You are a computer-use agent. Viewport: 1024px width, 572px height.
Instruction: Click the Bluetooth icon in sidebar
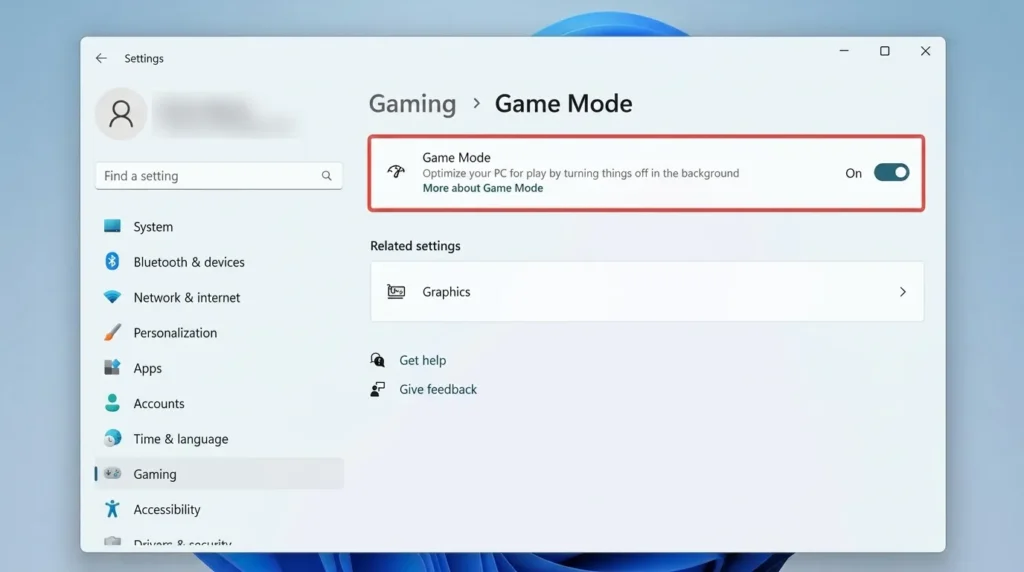click(112, 261)
